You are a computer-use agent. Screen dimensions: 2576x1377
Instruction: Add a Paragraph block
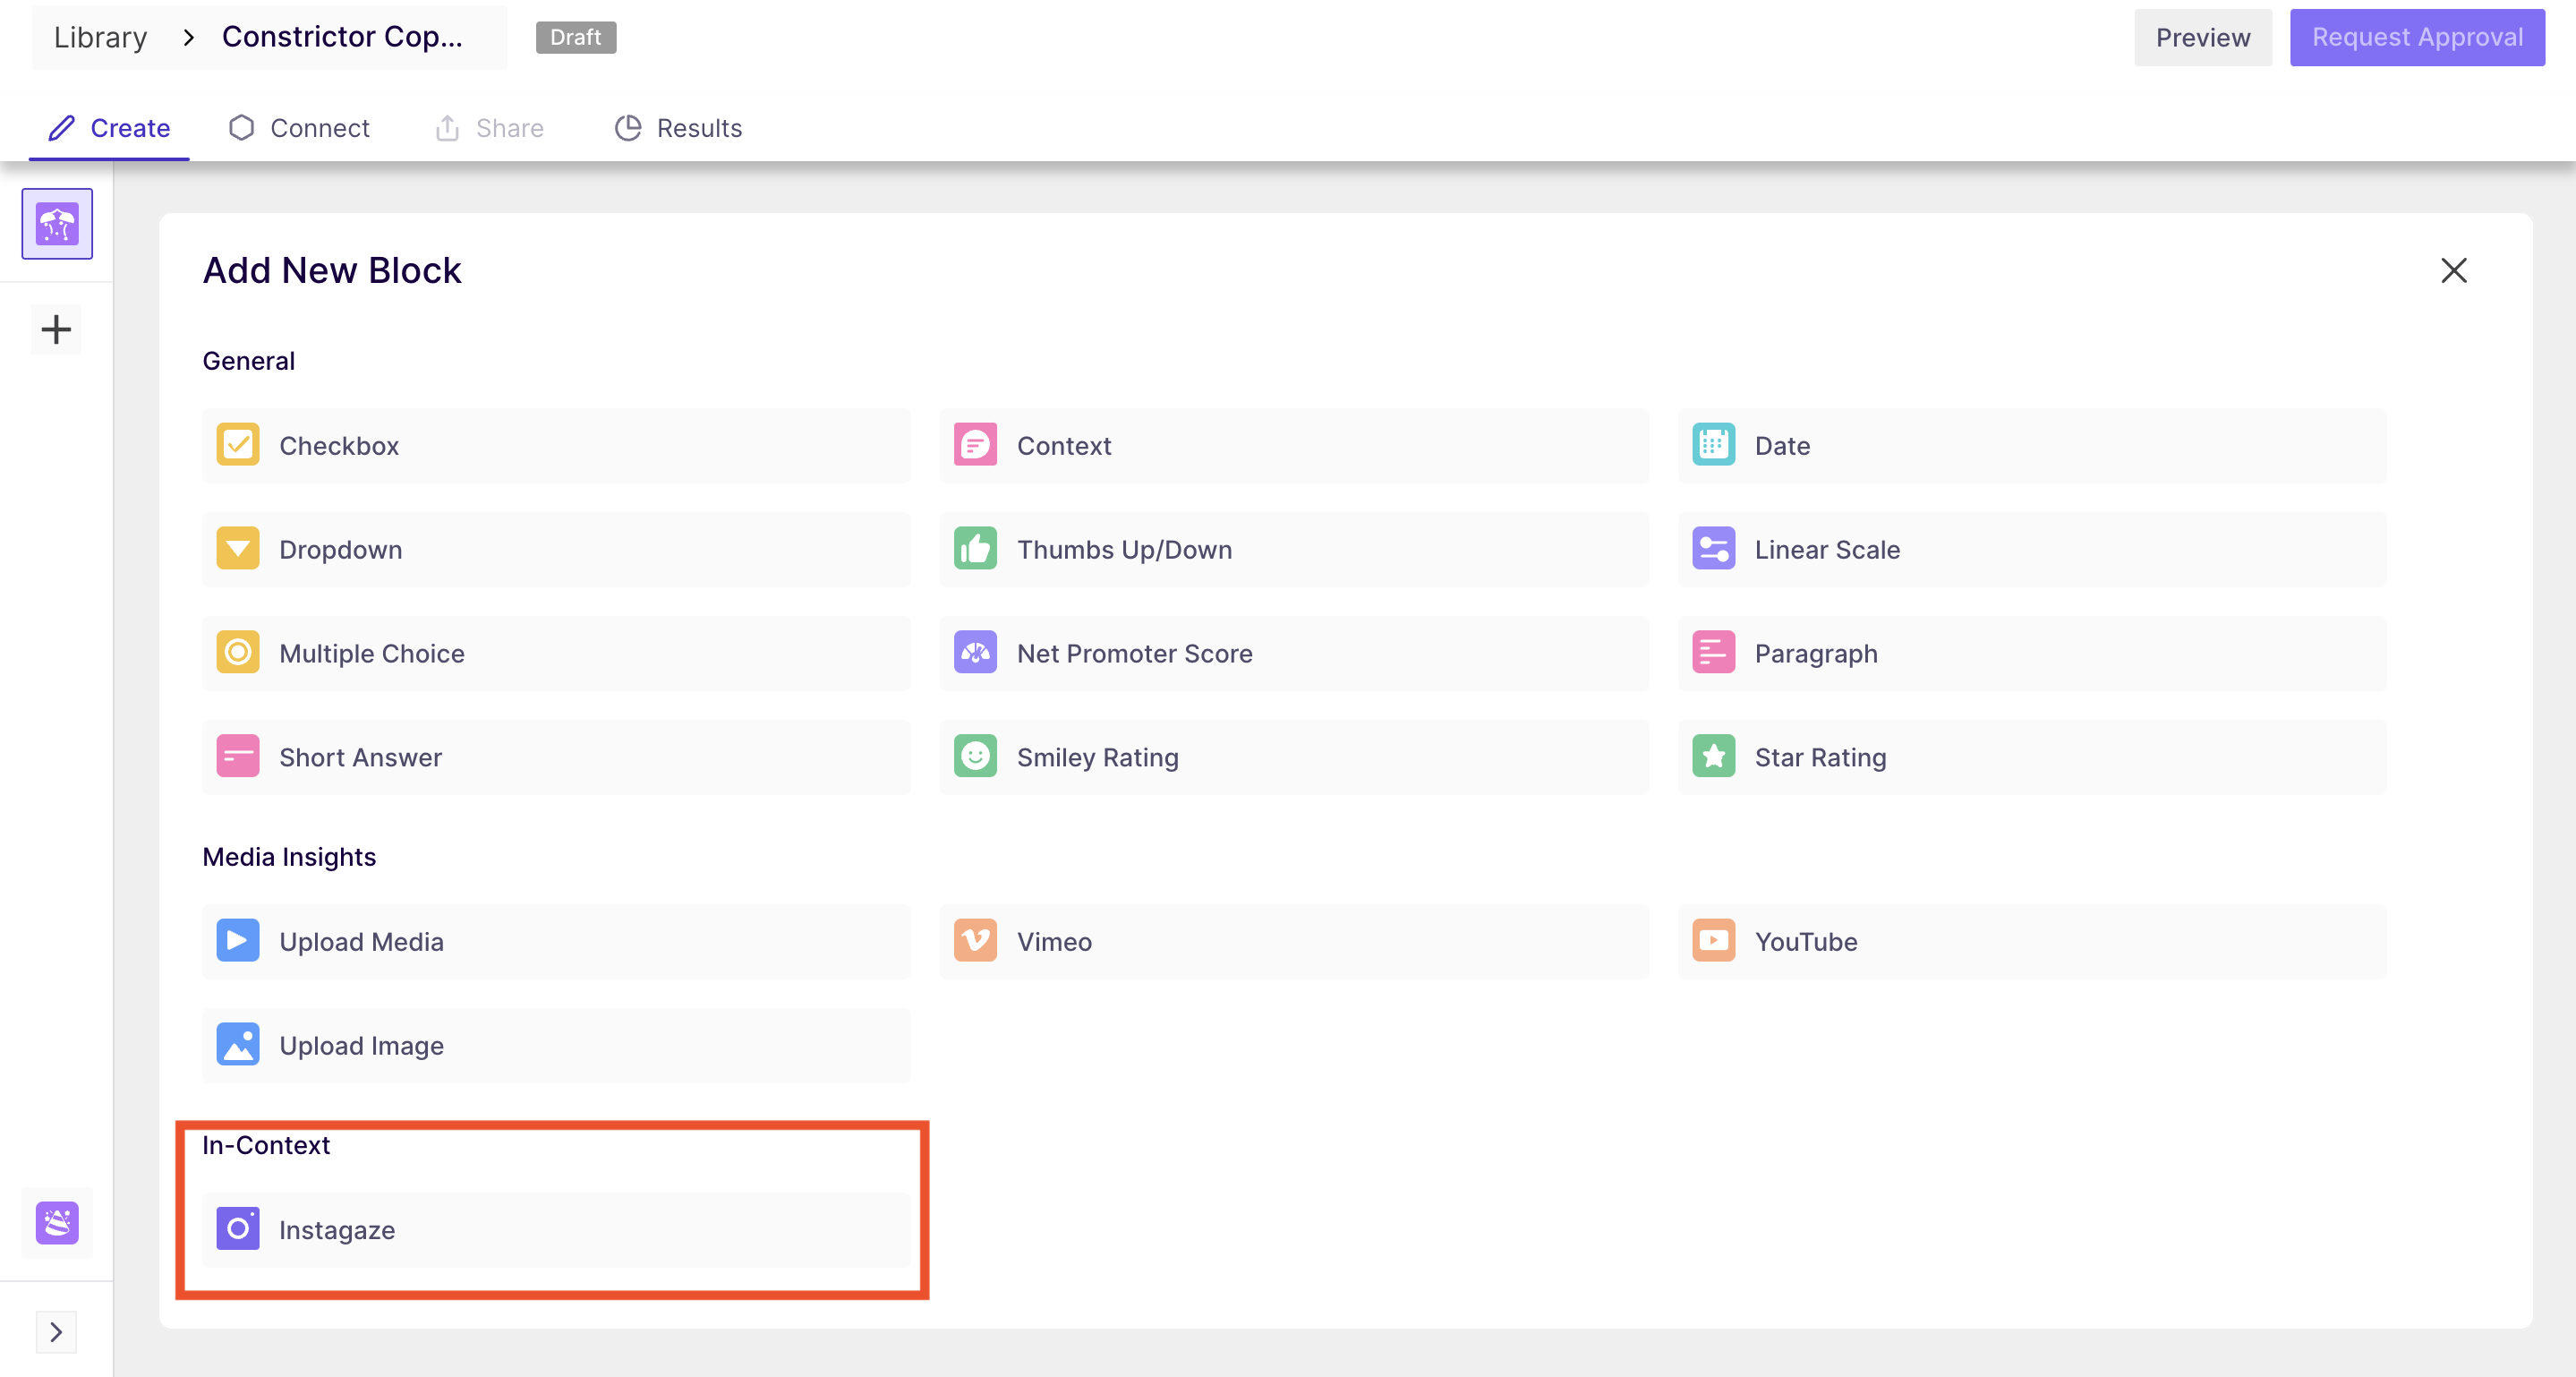pos(2032,654)
